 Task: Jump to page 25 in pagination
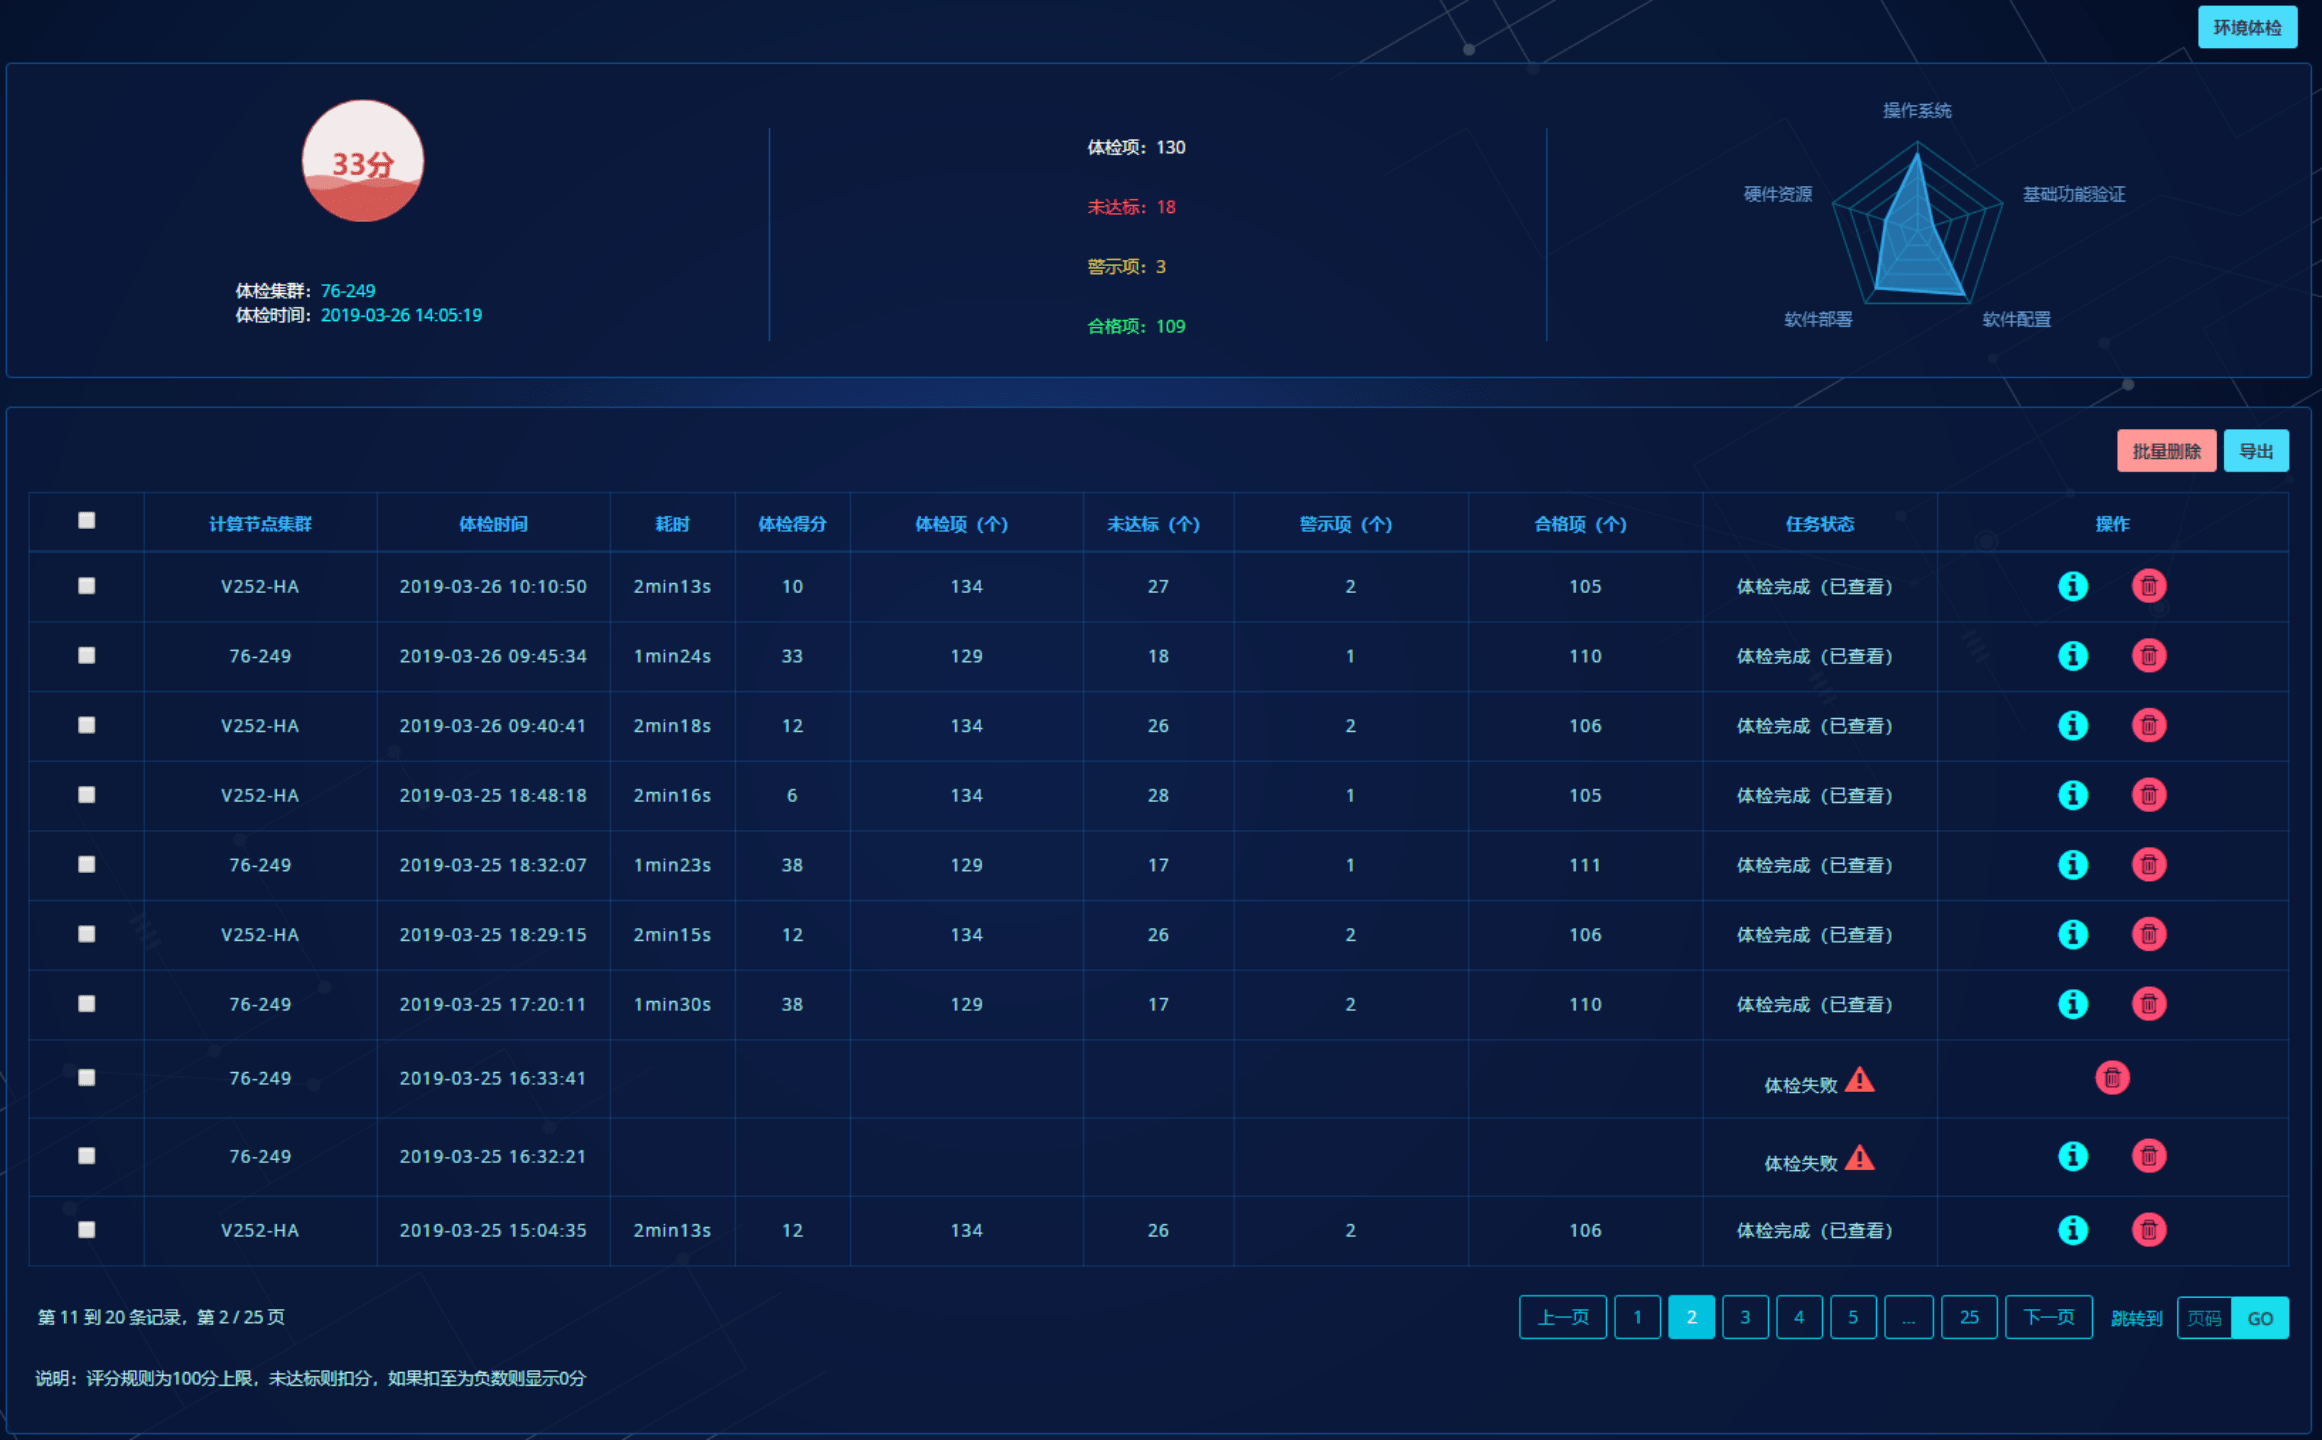(x=1968, y=1317)
